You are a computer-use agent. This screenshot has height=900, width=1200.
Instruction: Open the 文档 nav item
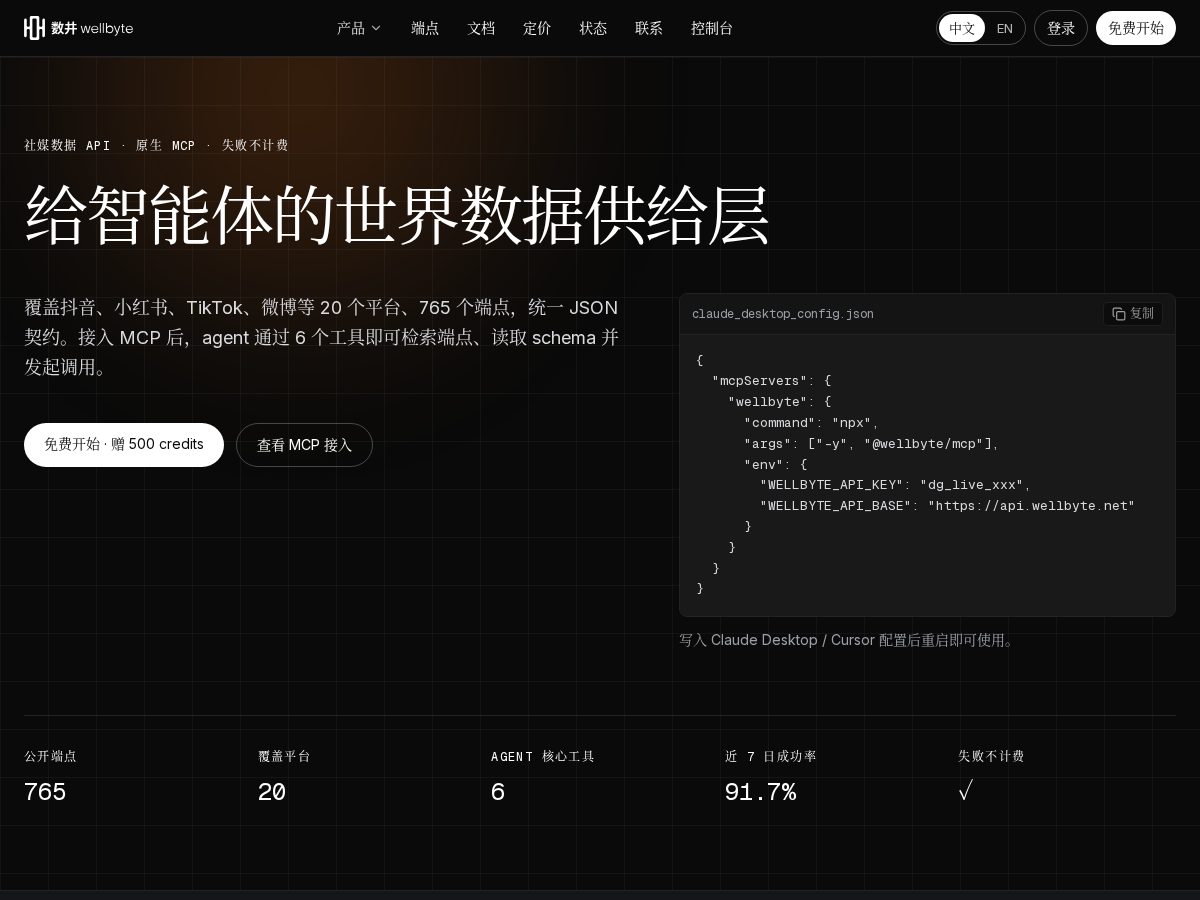pos(481,28)
